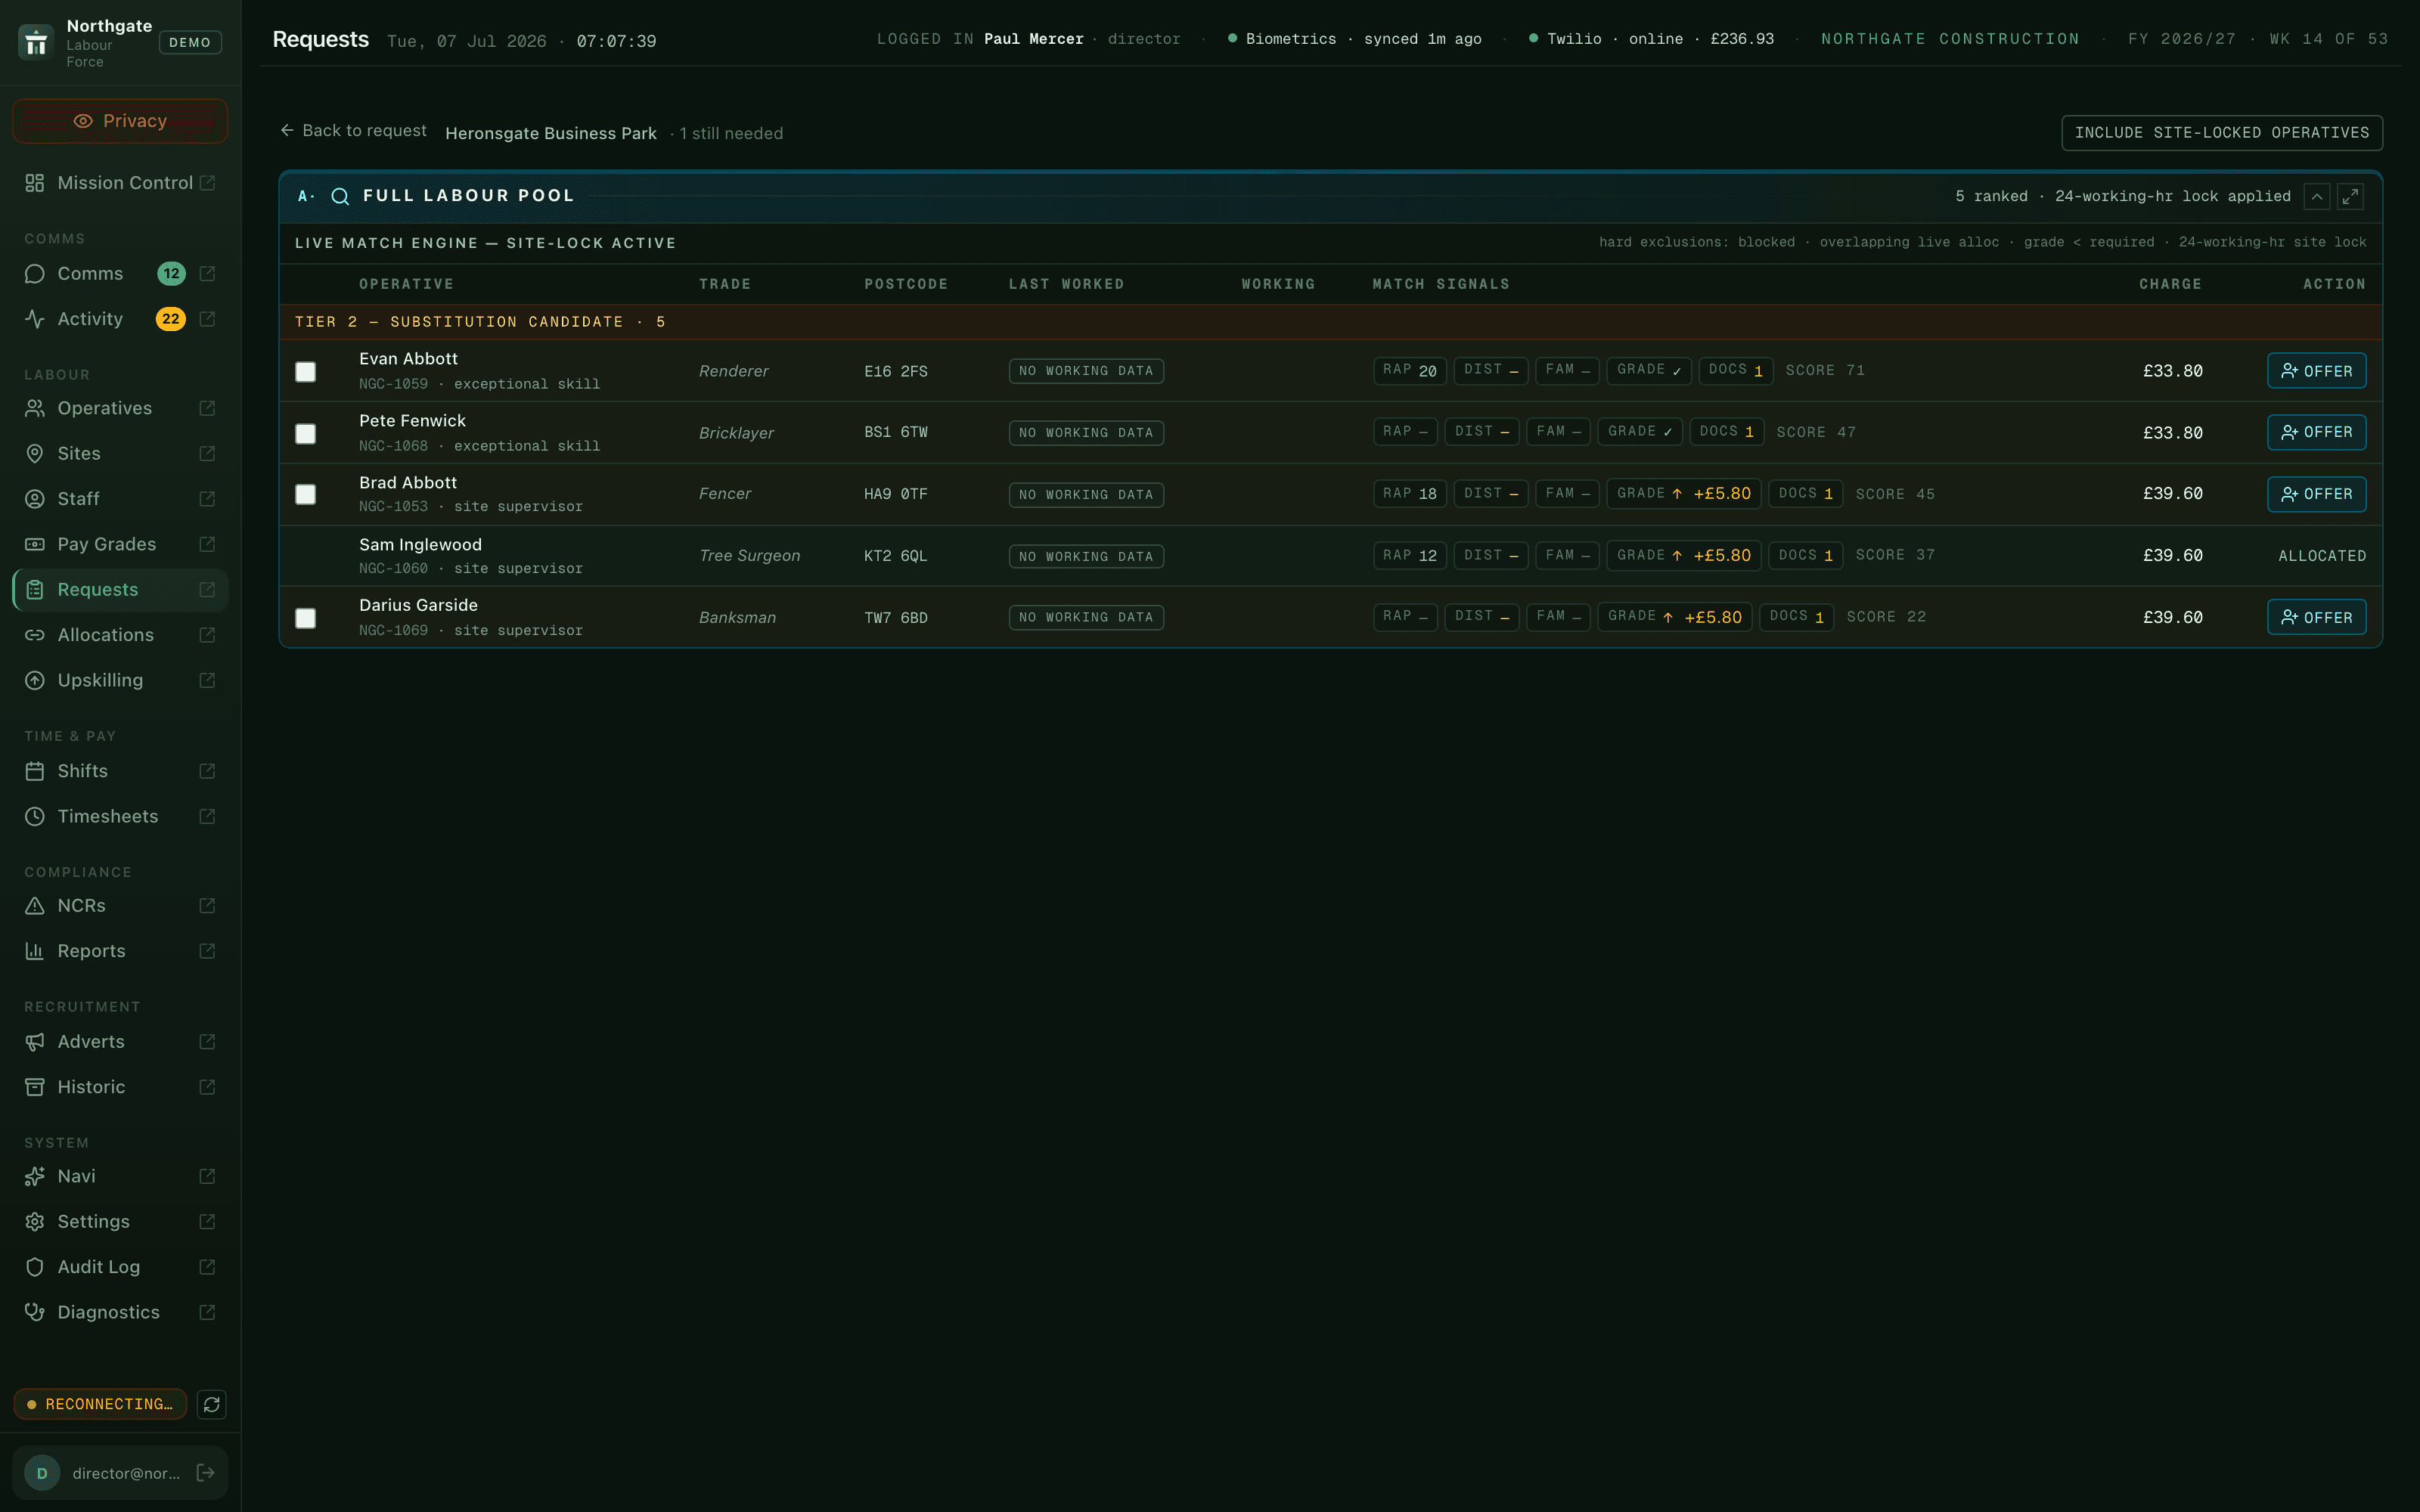The width and height of the screenshot is (2420, 1512).
Task: Pop out Timesheets page icon
Action: pyautogui.click(x=207, y=816)
